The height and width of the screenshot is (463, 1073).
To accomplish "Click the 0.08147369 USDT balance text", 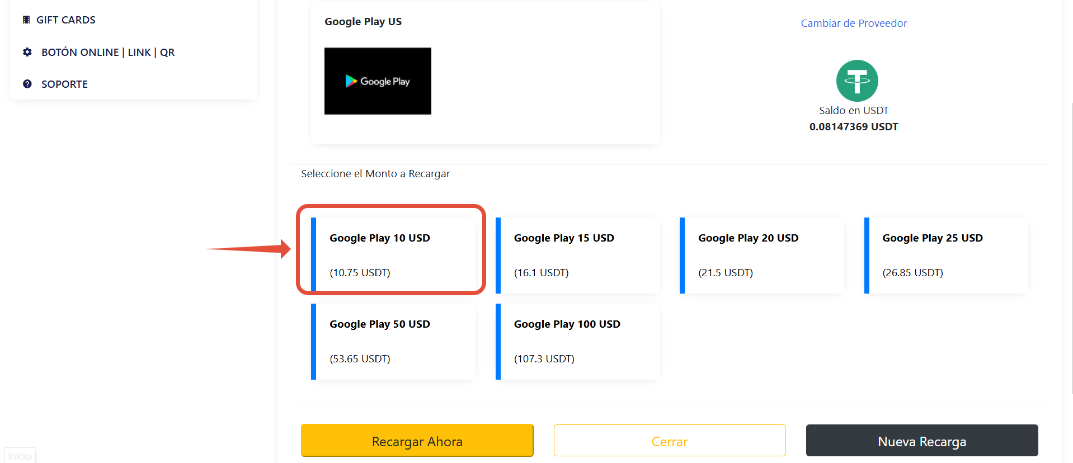I will point(854,127).
